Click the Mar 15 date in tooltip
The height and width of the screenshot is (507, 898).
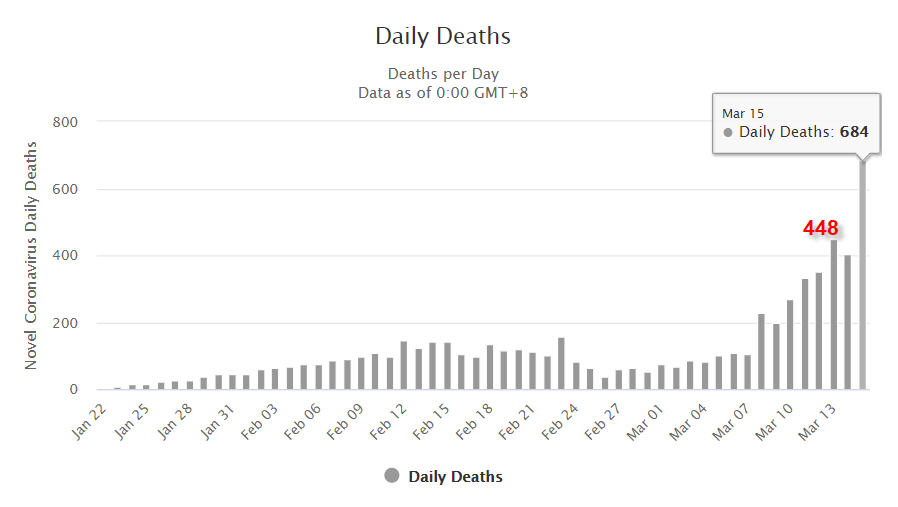[742, 114]
